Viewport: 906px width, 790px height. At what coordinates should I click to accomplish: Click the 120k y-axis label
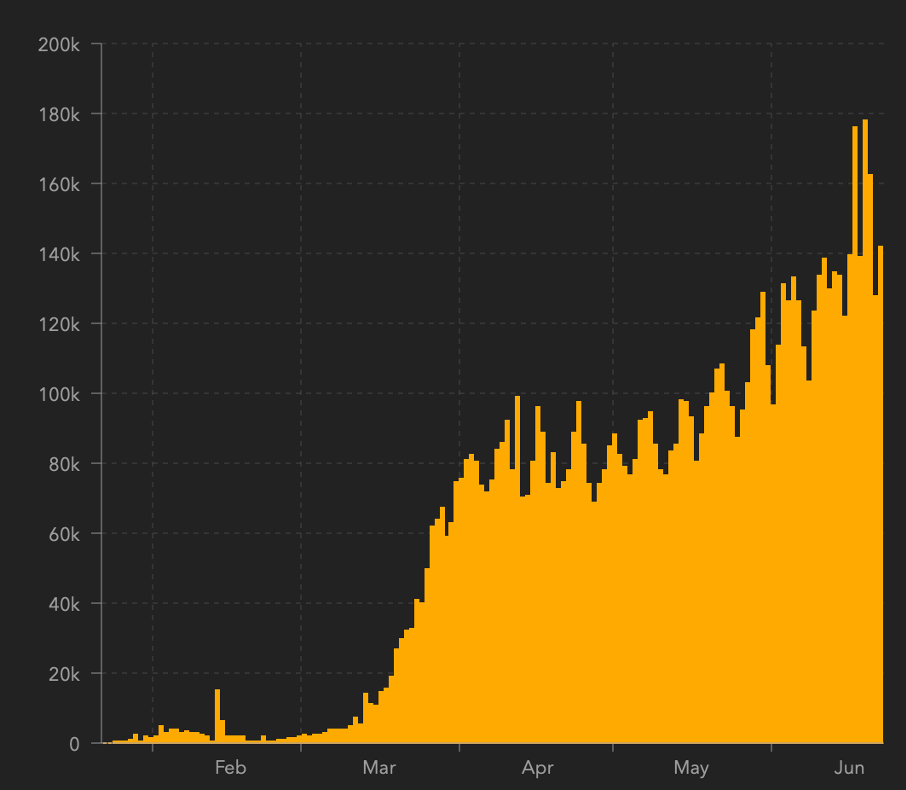pos(58,324)
